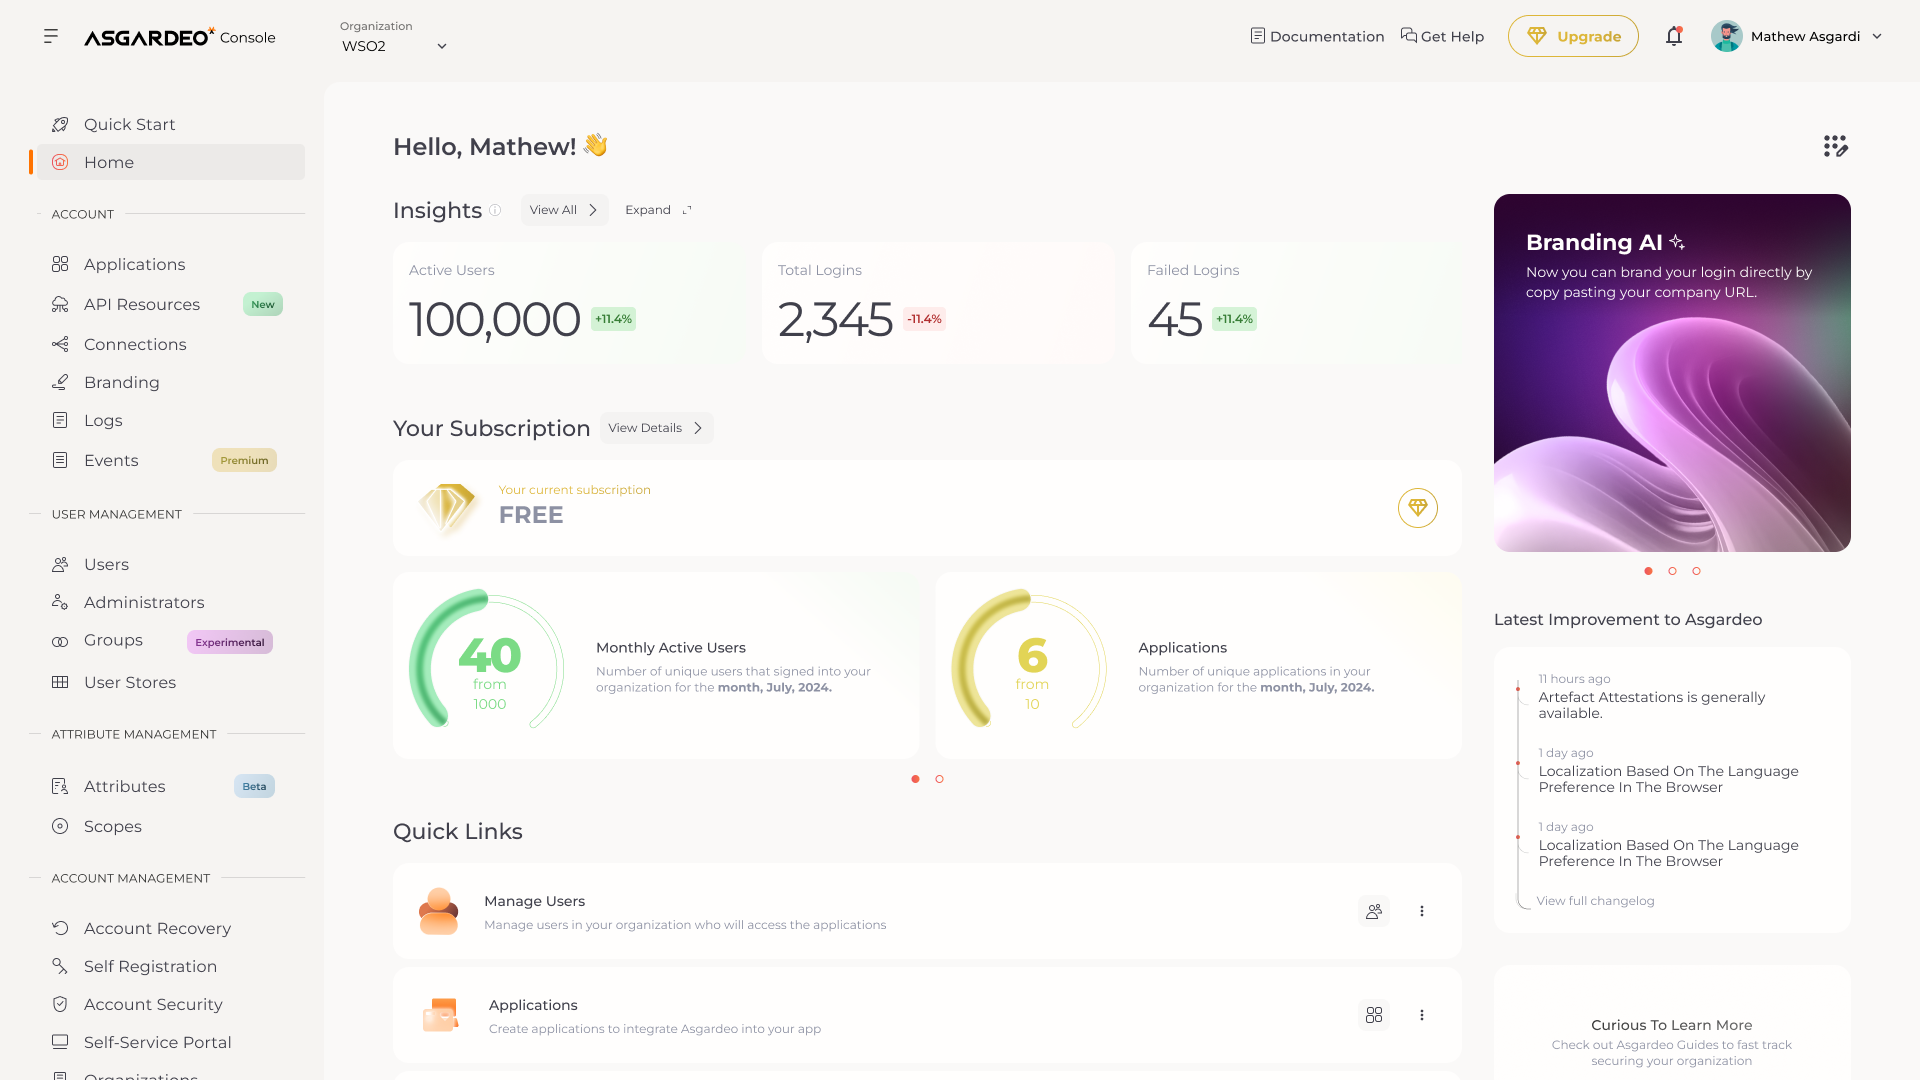Click the apps grid icon in Applications quick link
The image size is (1920, 1080).
tap(1374, 1015)
